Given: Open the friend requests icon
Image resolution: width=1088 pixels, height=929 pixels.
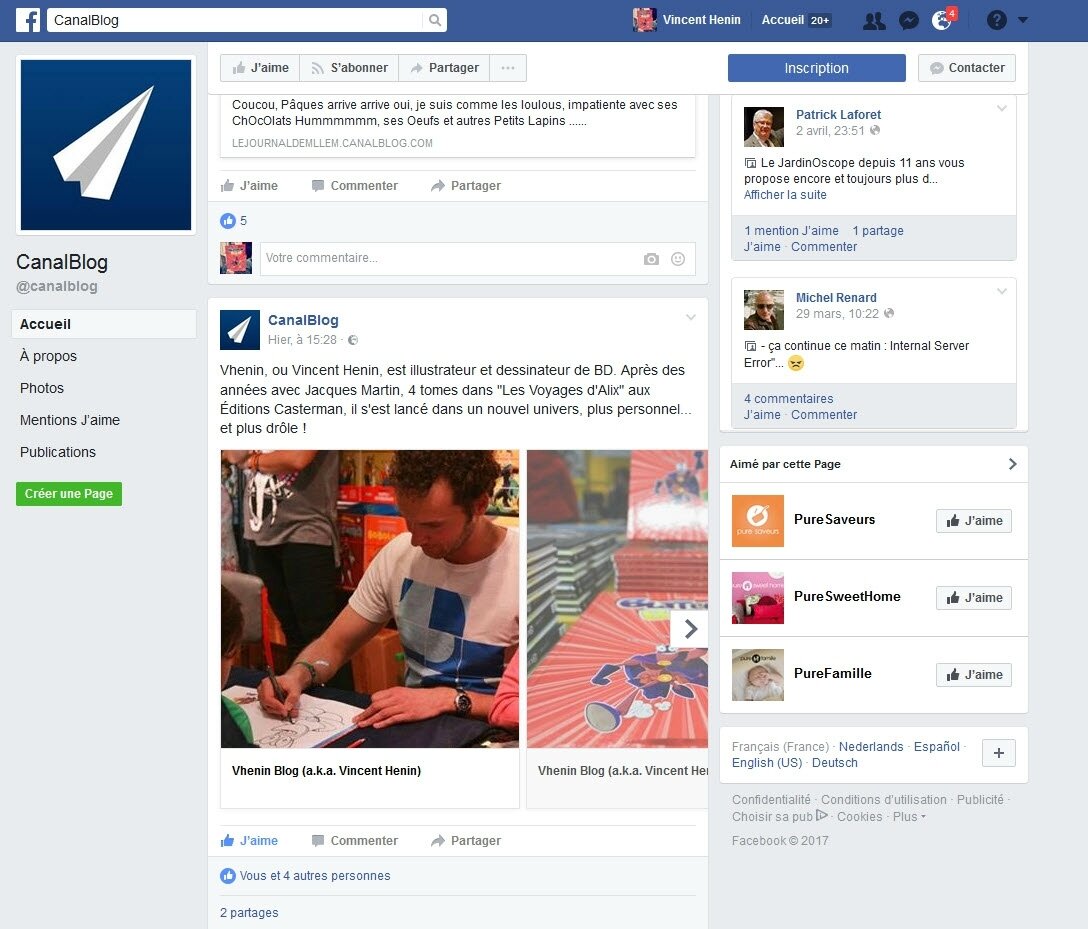Looking at the screenshot, I should [x=874, y=20].
